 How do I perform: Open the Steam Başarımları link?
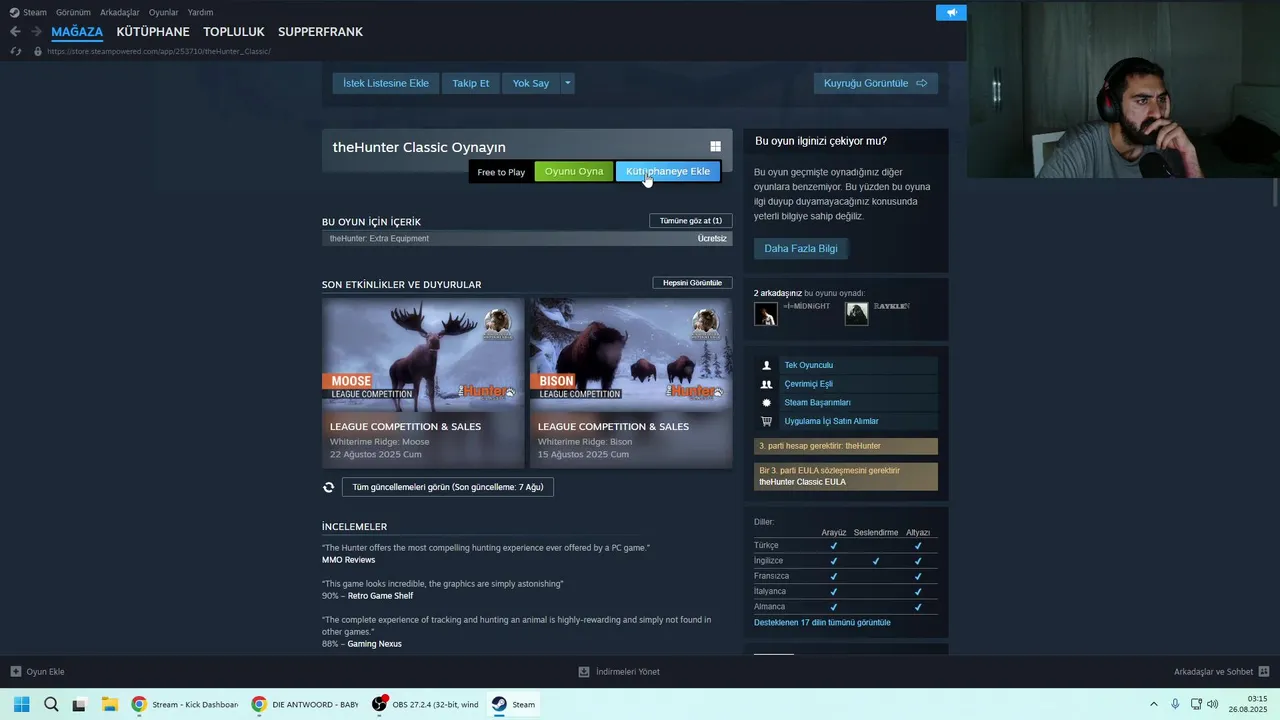pos(818,403)
